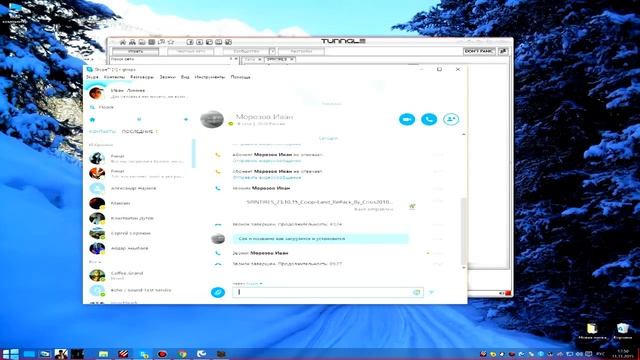The height and width of the screenshot is (360, 640).
Task: Click the taskbar clock
Action: 623,354
